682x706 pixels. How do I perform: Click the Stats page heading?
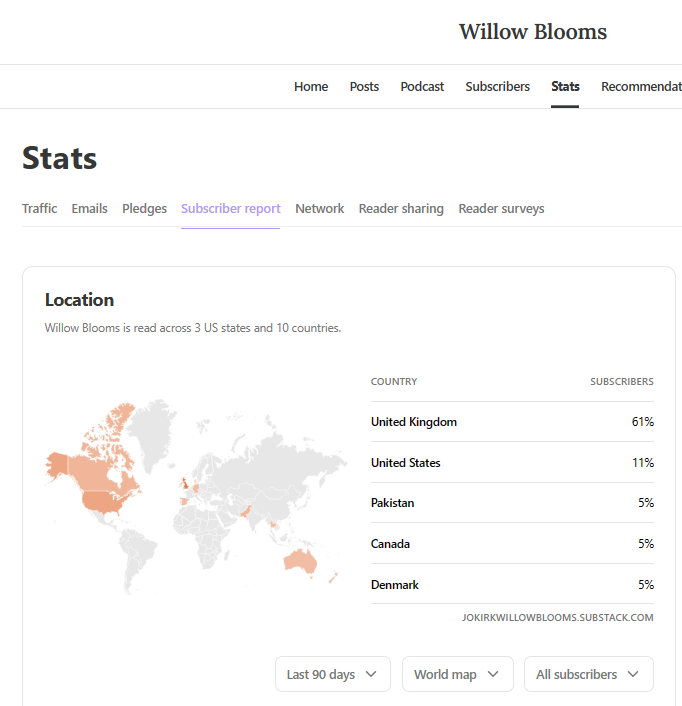click(x=59, y=158)
